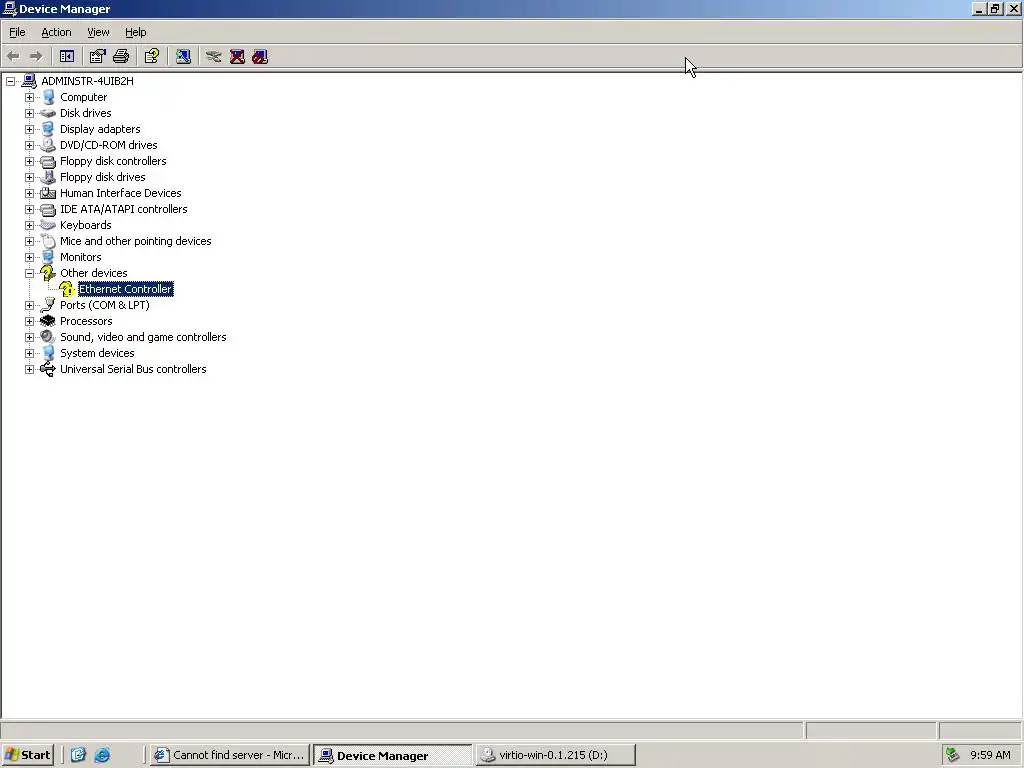Expand the IDE ATA/ATAPI controllers category
The width and height of the screenshot is (1024, 768).
coord(29,209)
